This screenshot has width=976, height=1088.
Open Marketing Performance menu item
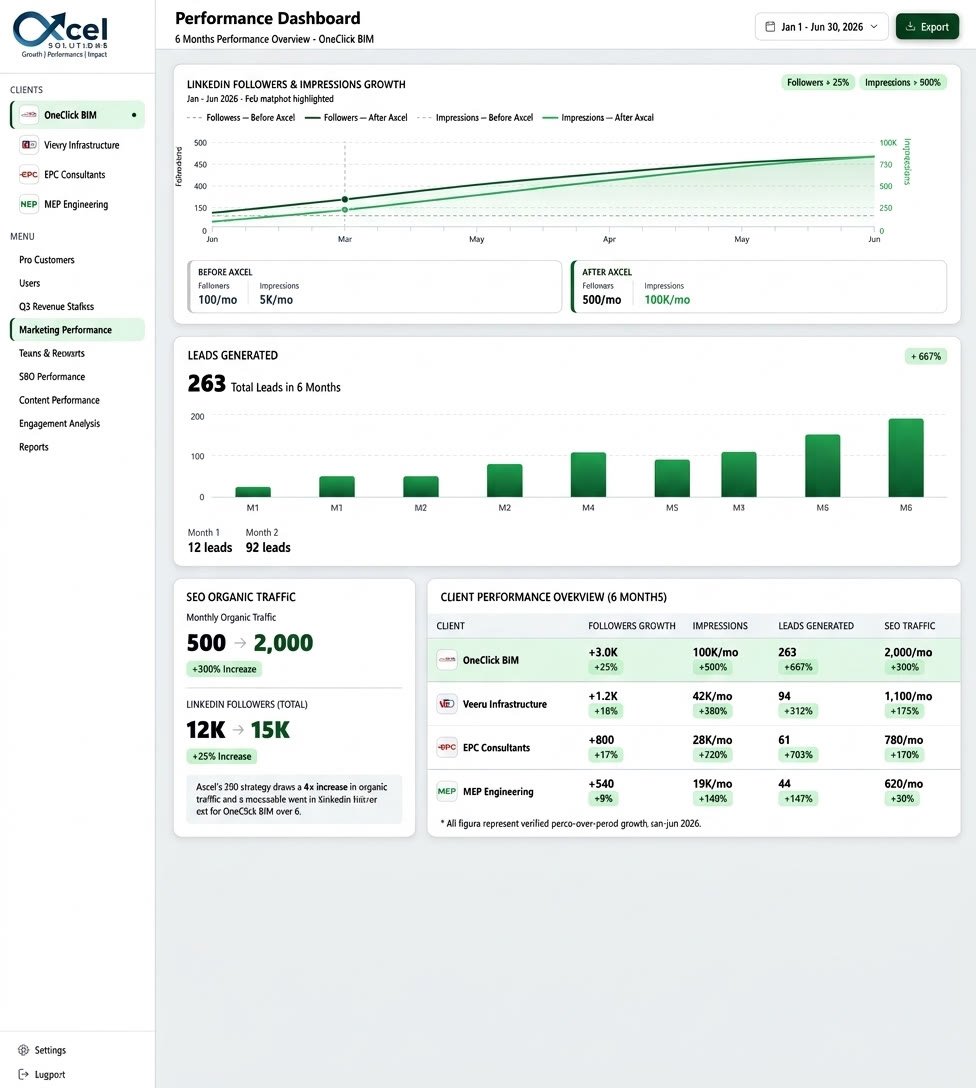(77, 330)
